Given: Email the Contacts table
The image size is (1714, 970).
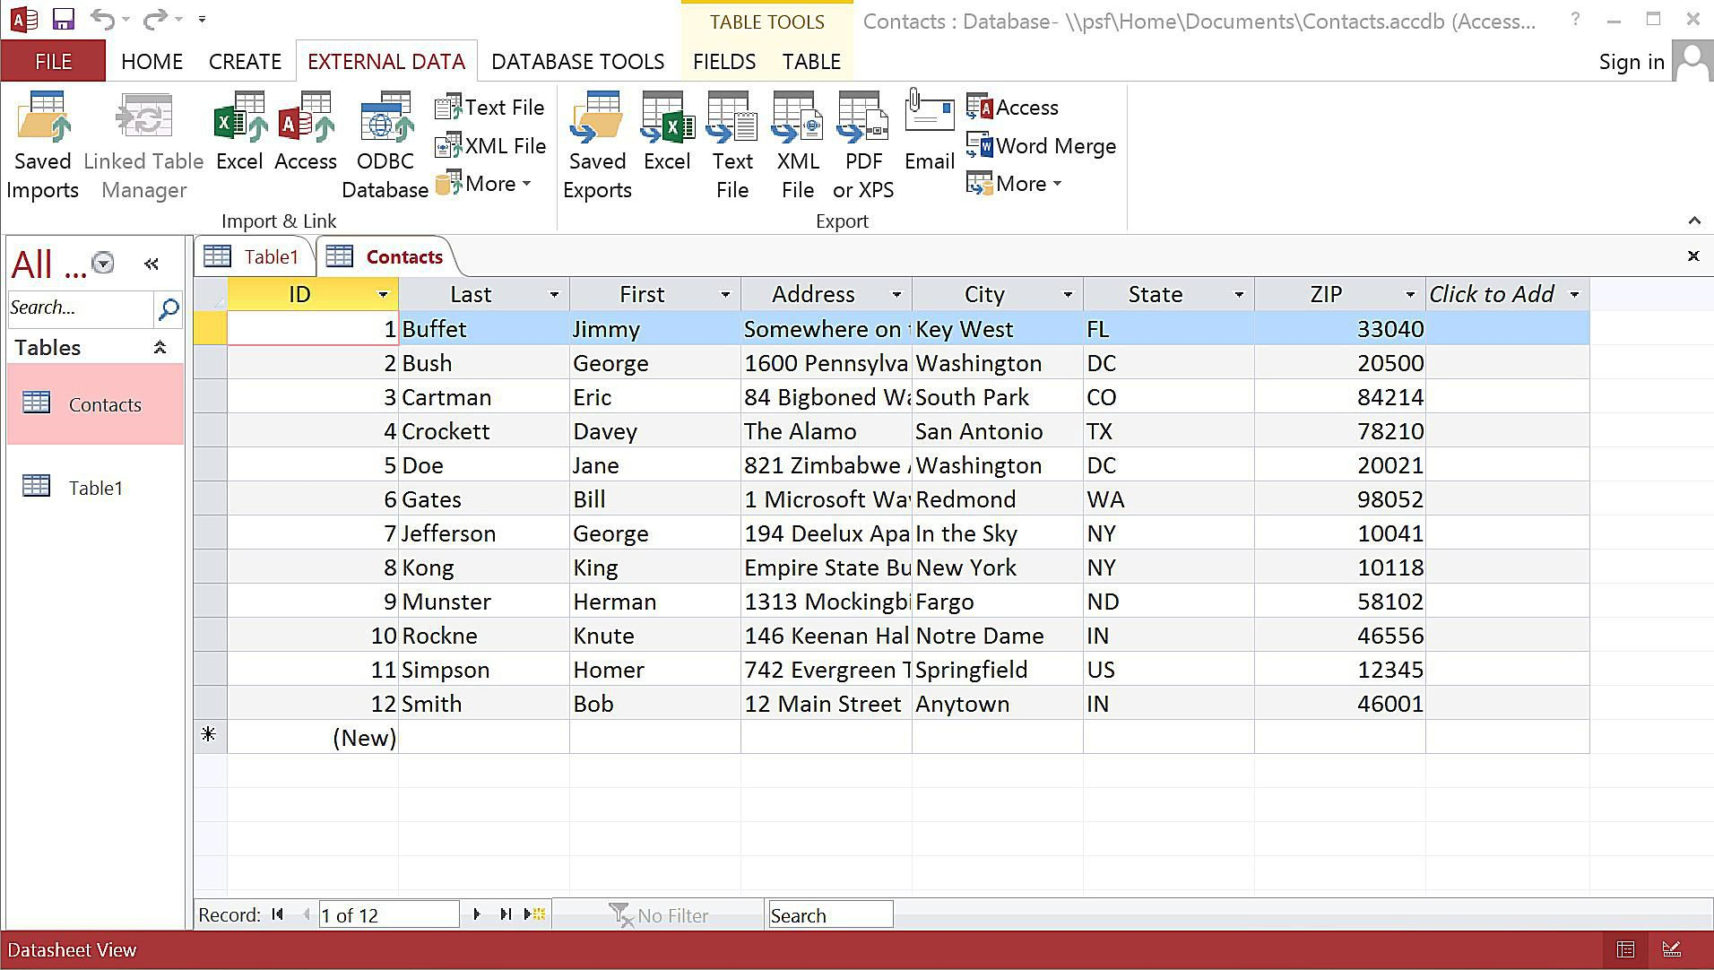Looking at the screenshot, I should pos(928,140).
